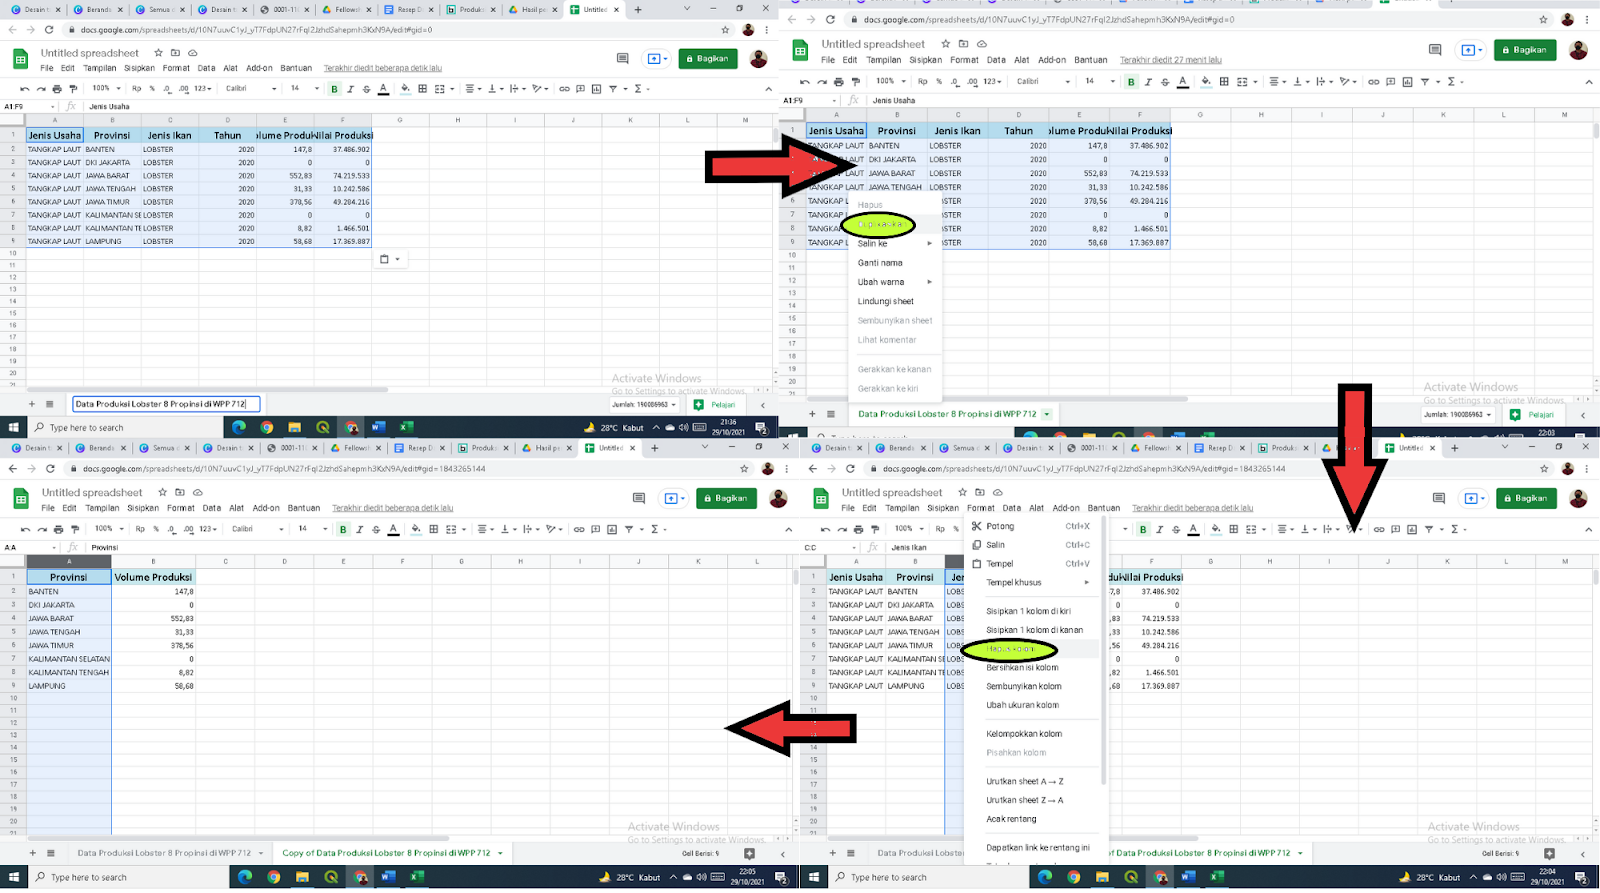Click the scissors icon beside Potong
The image size is (1600, 893).
click(977, 526)
